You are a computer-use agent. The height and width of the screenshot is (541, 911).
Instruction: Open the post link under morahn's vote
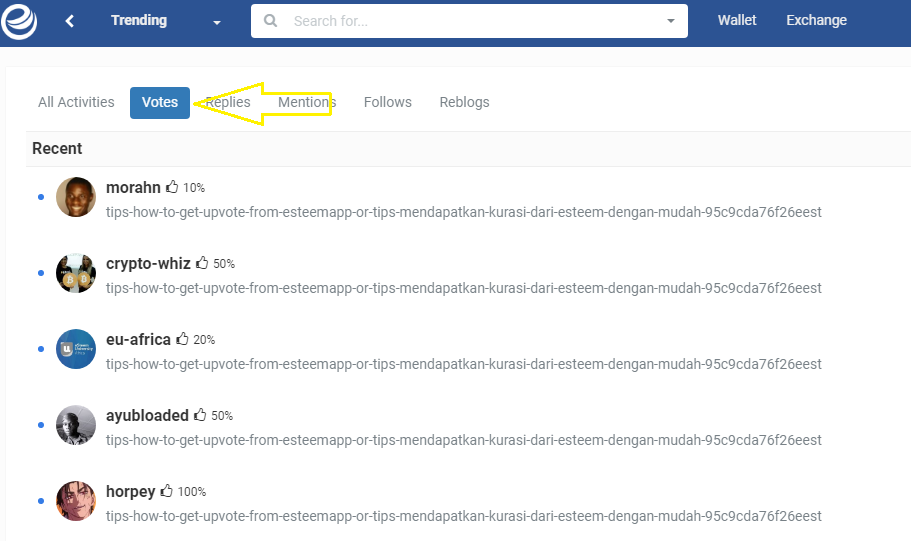(464, 212)
